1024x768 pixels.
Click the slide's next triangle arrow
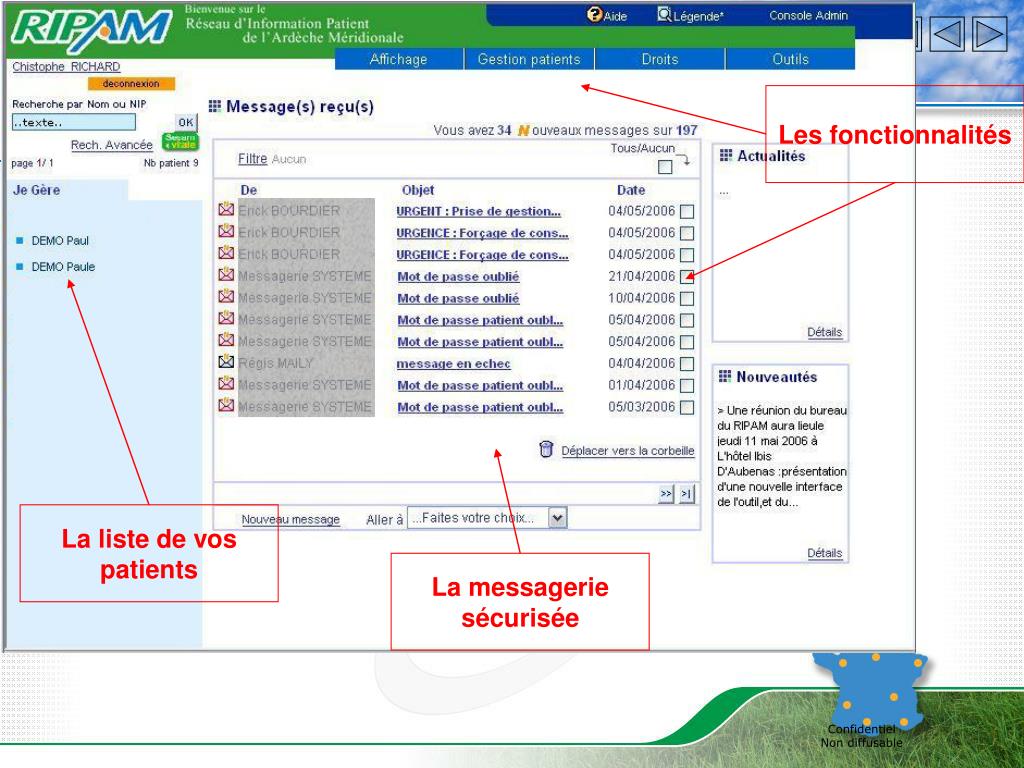pos(990,34)
